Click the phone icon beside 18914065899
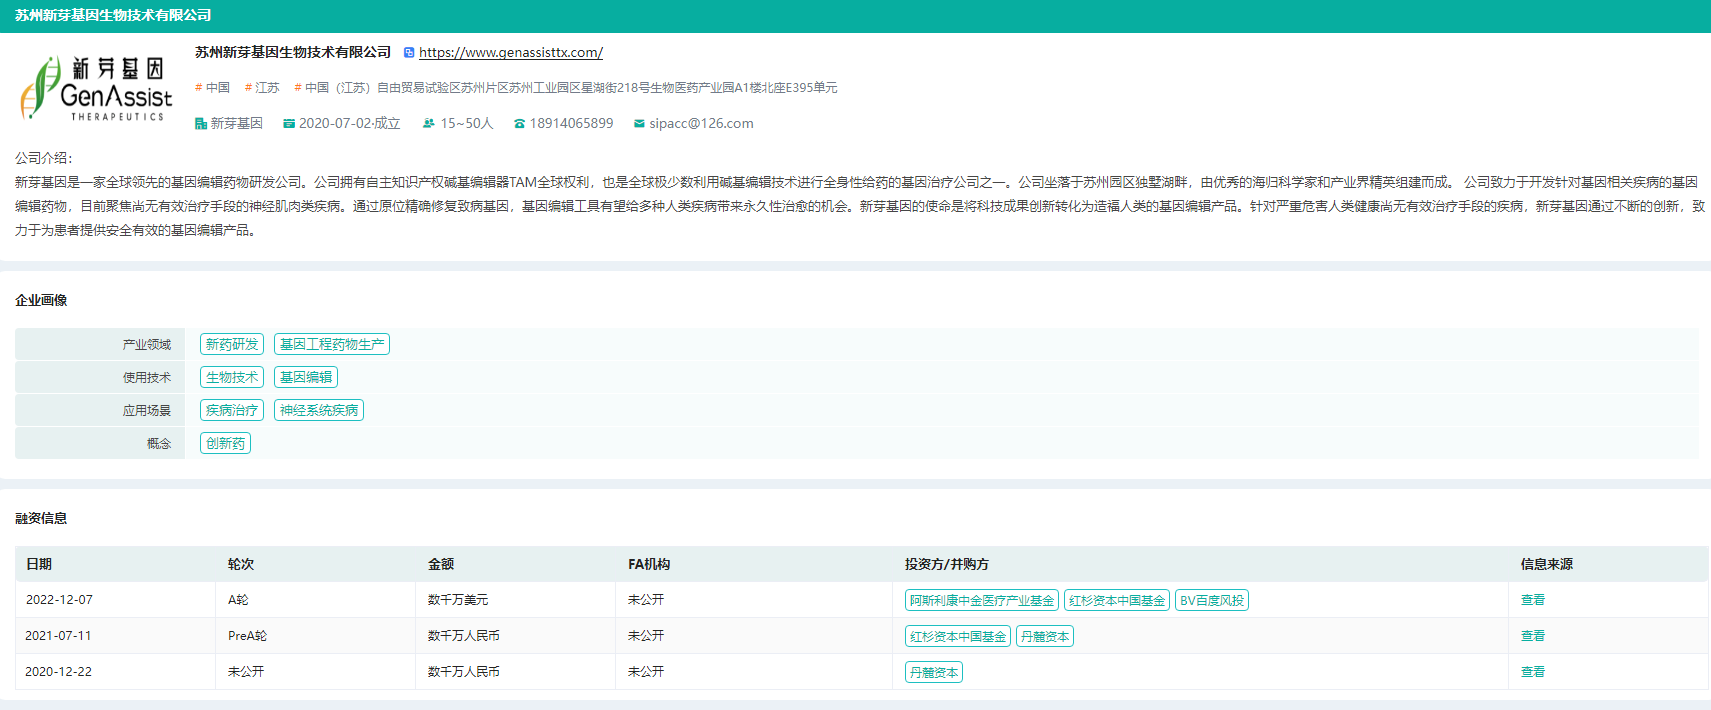Viewport: 1711px width, 710px height. 519,124
